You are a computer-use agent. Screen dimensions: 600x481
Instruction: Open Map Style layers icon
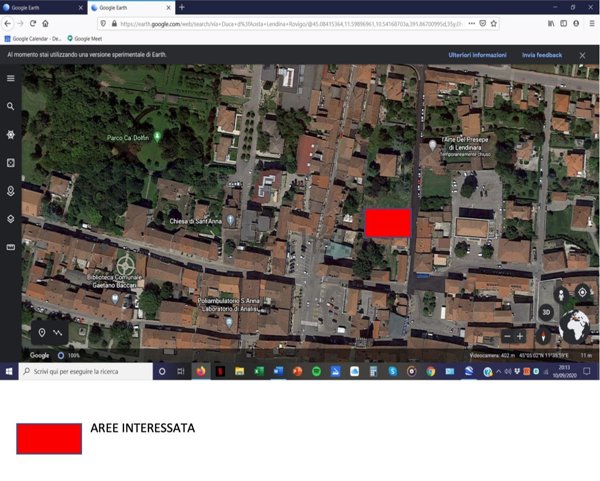[x=11, y=219]
